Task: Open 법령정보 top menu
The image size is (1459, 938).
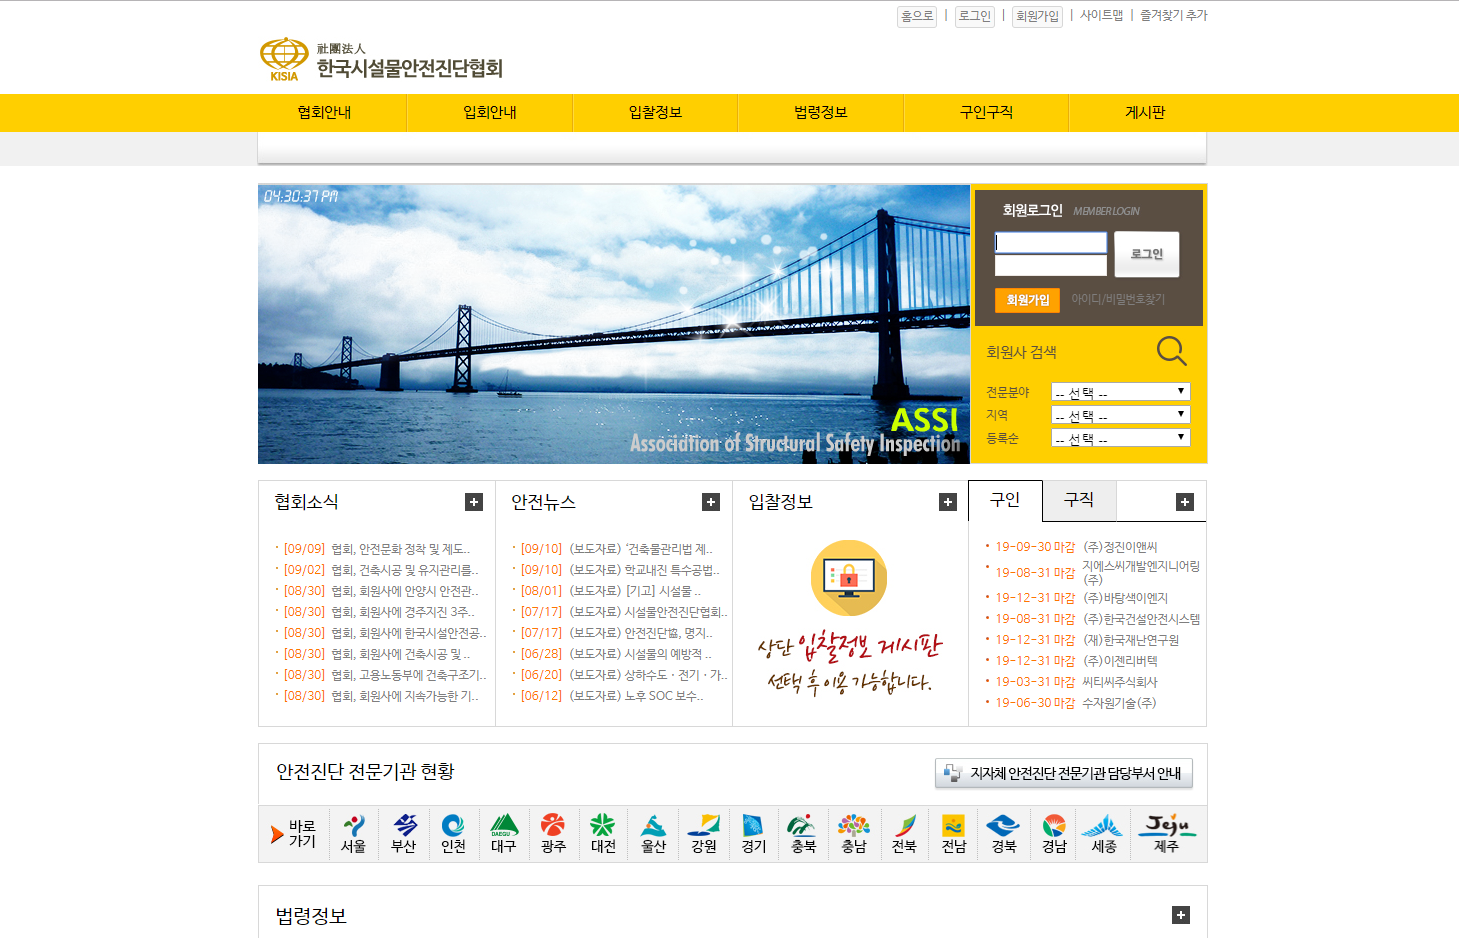Action: [821, 112]
